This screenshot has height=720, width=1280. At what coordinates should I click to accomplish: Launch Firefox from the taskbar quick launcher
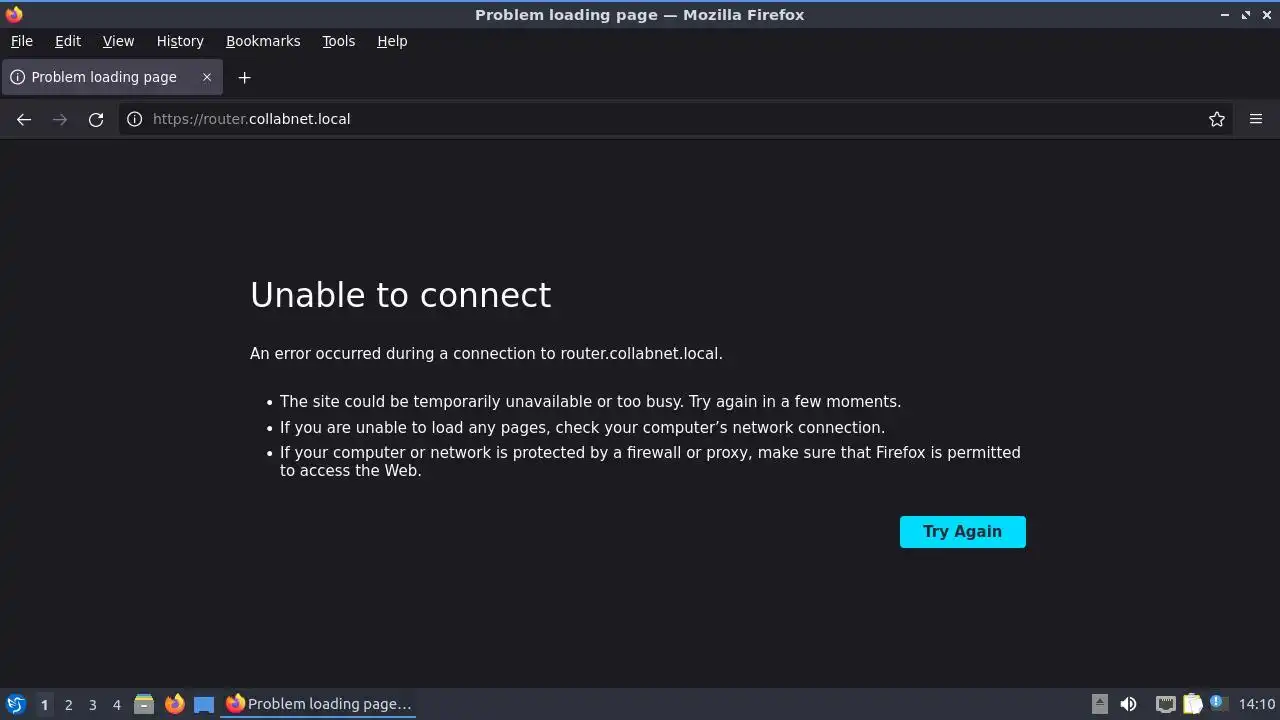click(x=174, y=704)
